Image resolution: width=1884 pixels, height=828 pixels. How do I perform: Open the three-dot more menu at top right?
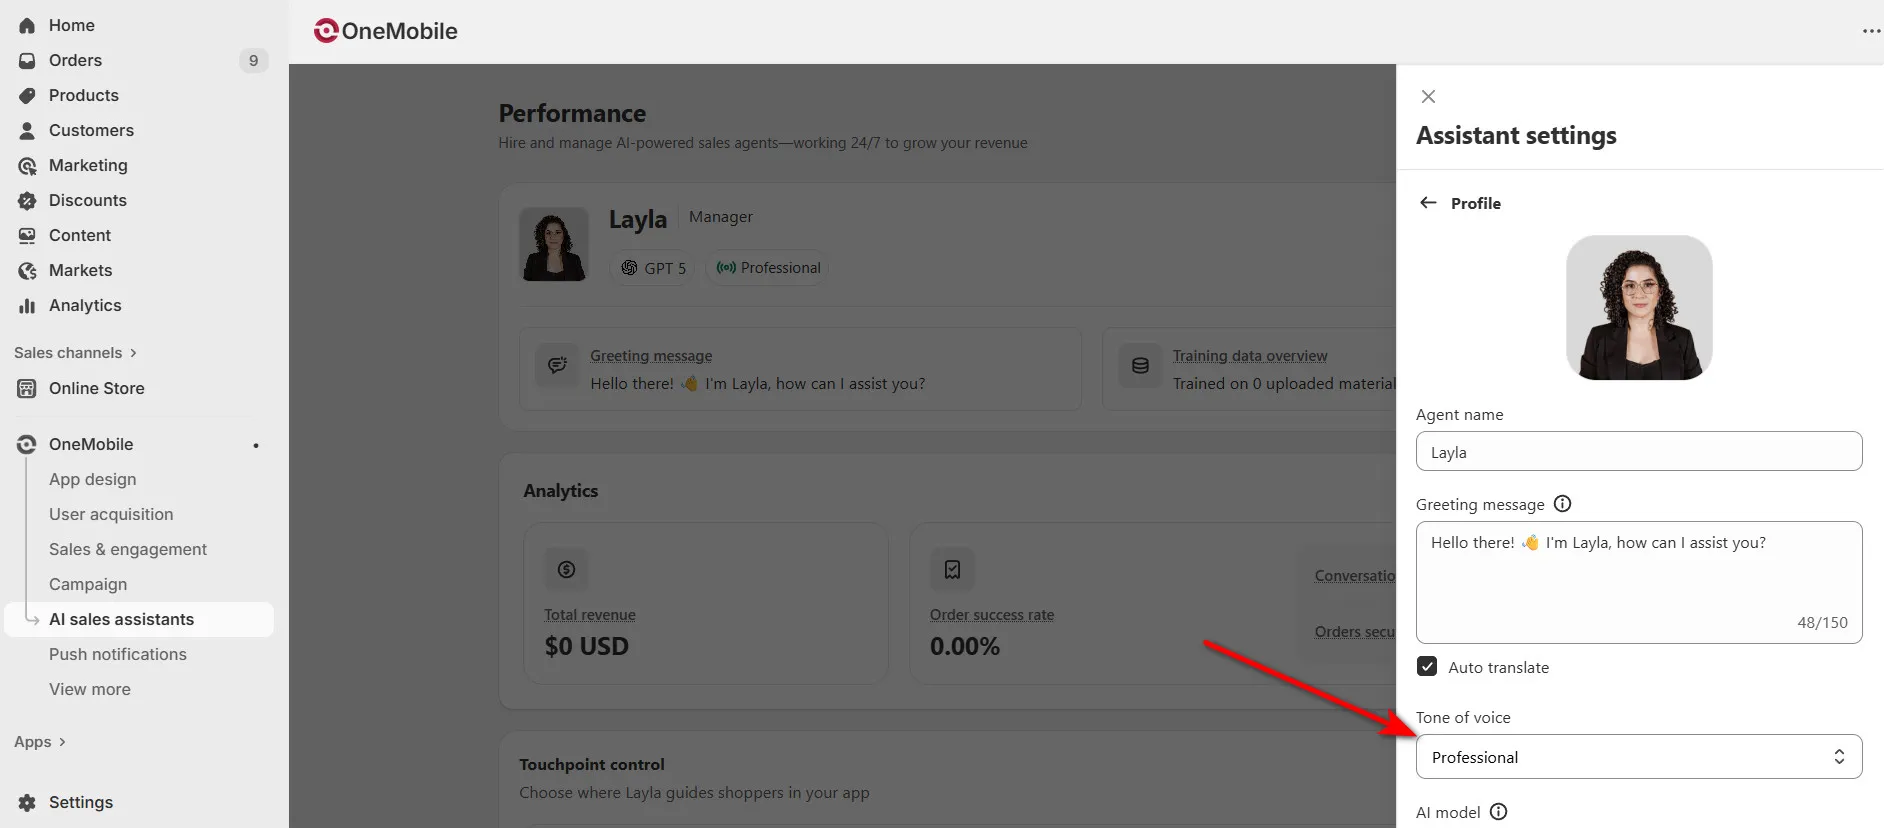(x=1871, y=31)
